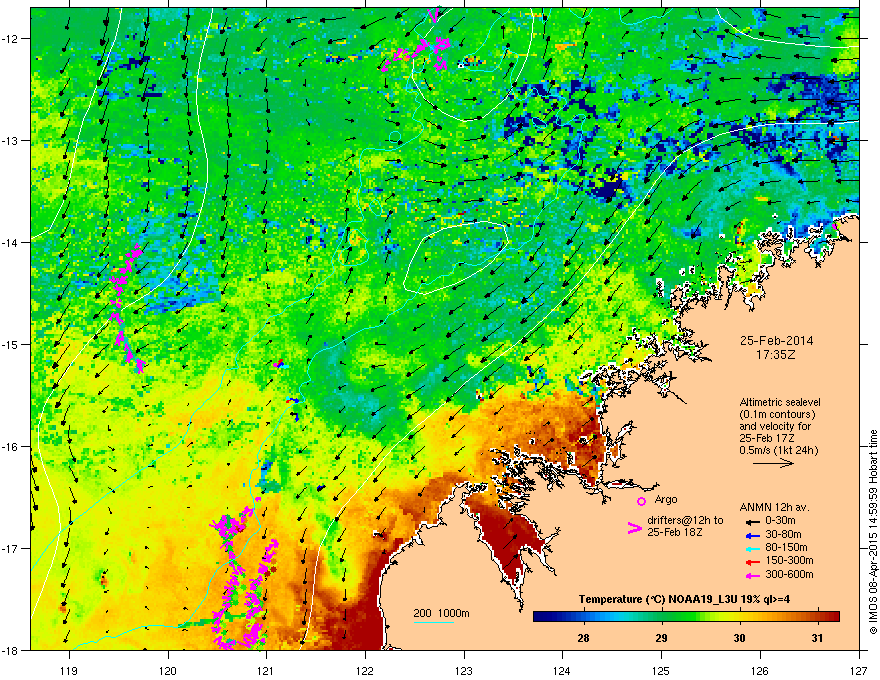Click the 'Argo' legend label
880x680 pixels.
pyautogui.click(x=666, y=499)
